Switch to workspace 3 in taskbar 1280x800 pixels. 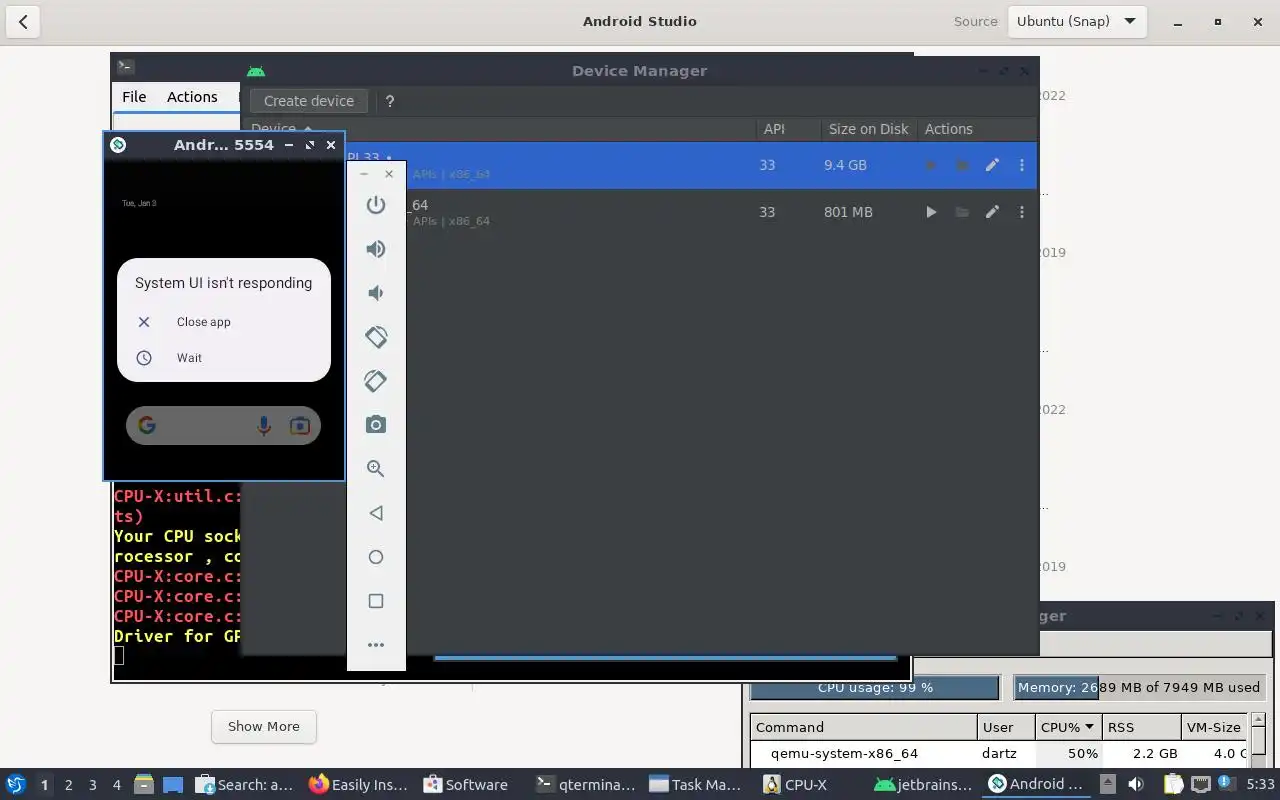[x=92, y=785]
